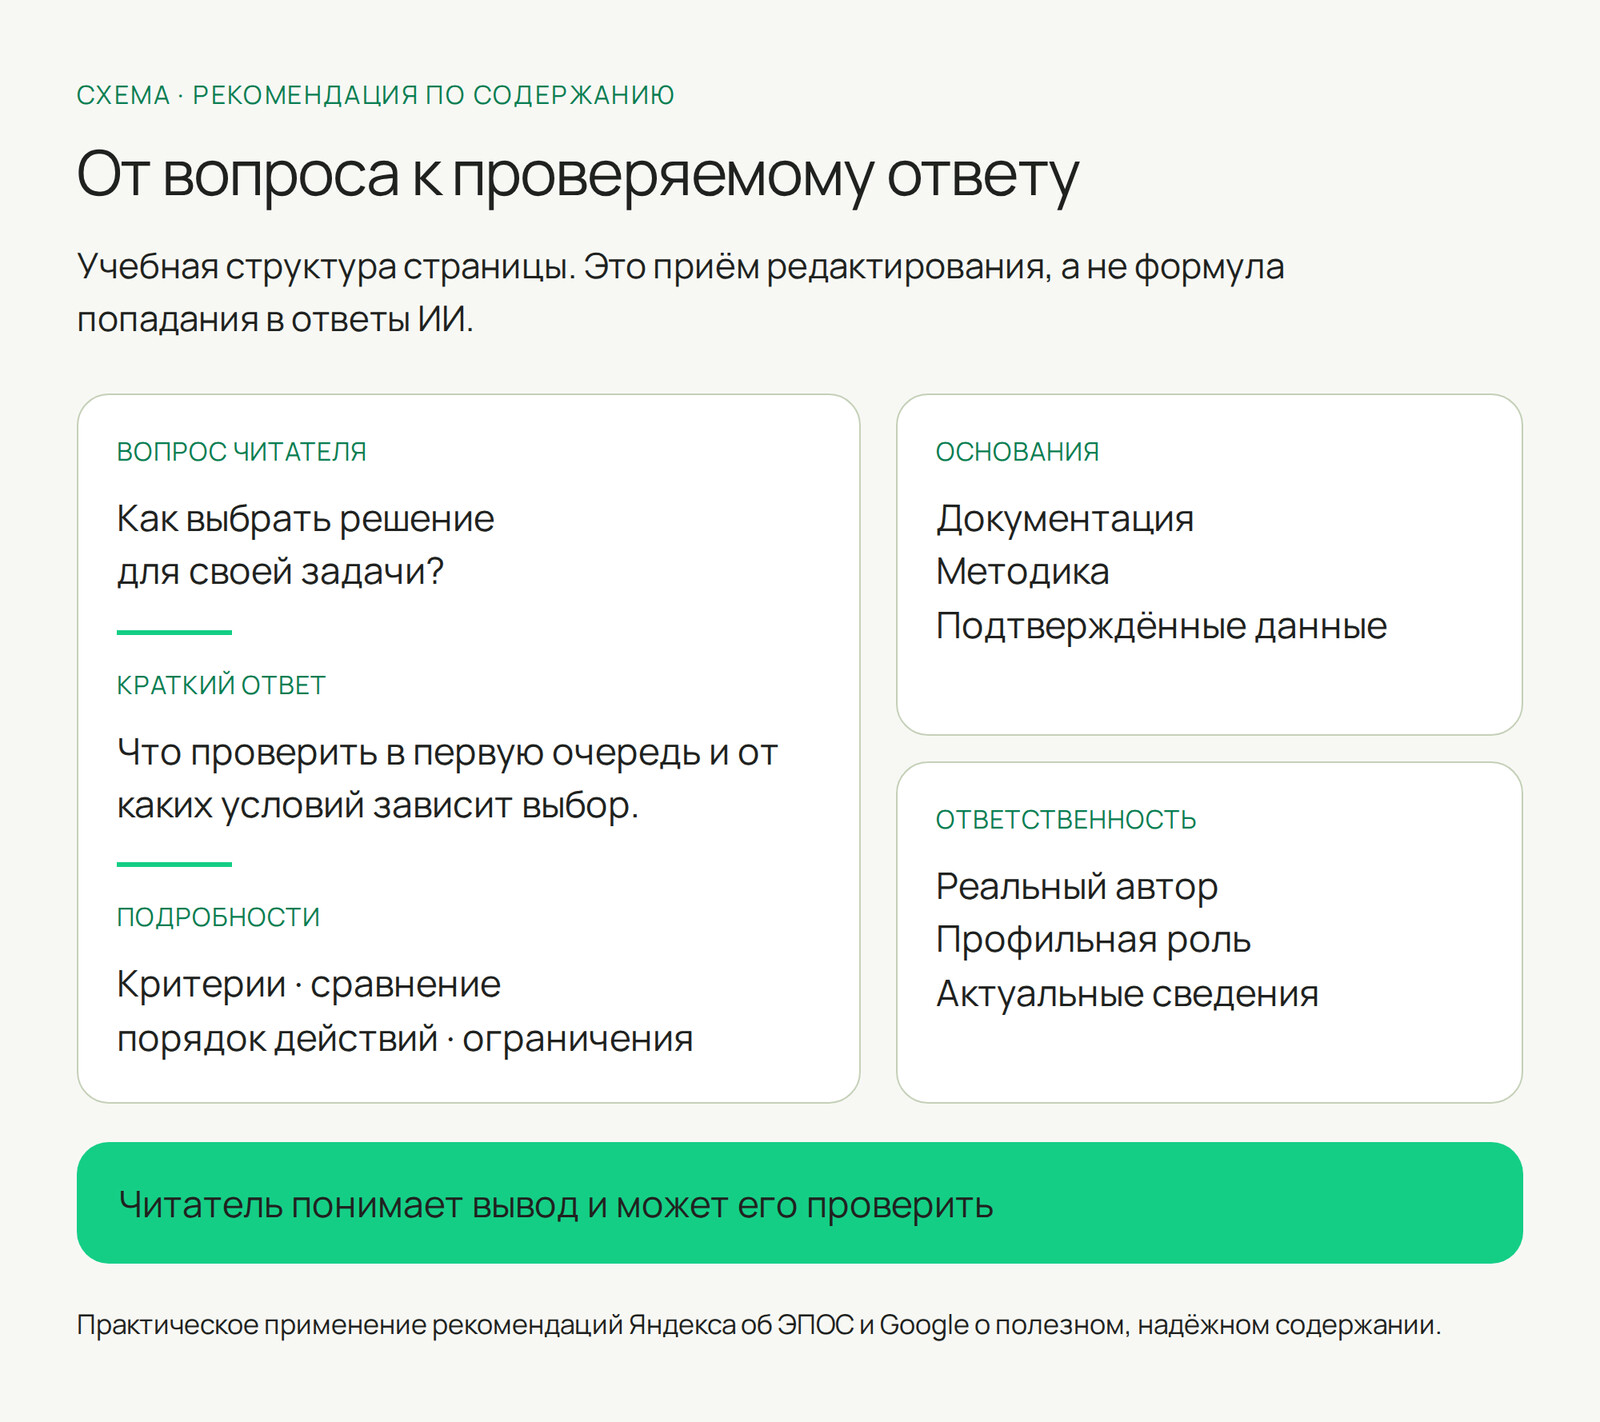Viewport: 1600px width, 1422px height.
Task: Click the text "Что проверить в первую очередь"
Action: [409, 752]
